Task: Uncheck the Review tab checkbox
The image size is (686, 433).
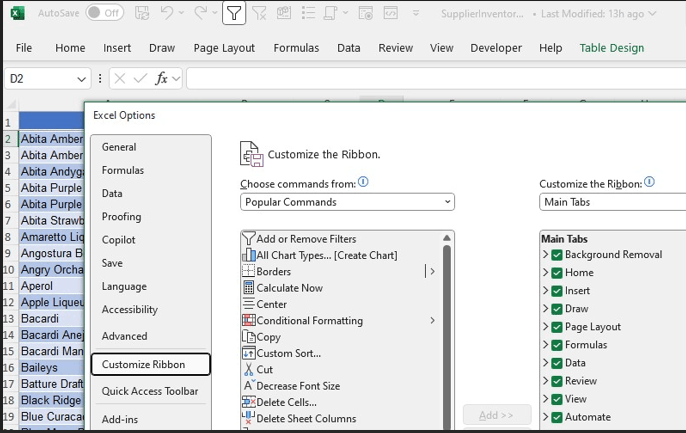Action: click(x=556, y=381)
